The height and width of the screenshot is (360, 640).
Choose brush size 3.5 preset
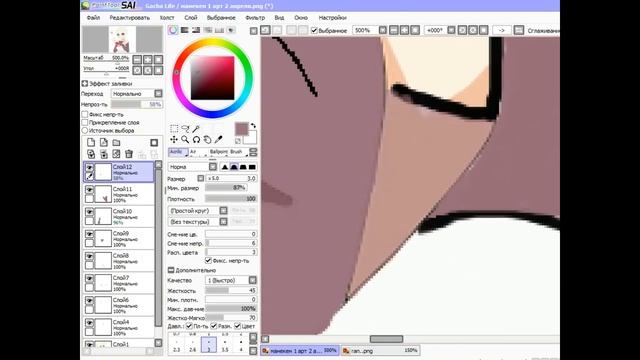click(x=225, y=344)
